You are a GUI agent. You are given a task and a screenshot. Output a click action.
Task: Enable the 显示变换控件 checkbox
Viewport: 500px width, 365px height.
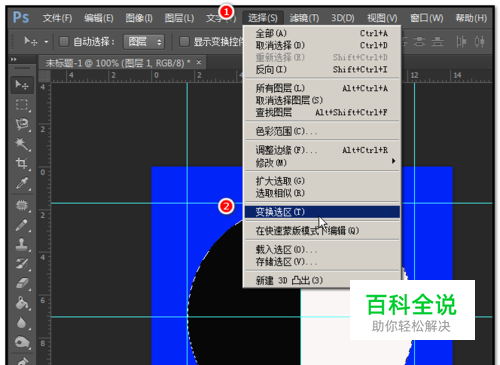pyautogui.click(x=184, y=42)
